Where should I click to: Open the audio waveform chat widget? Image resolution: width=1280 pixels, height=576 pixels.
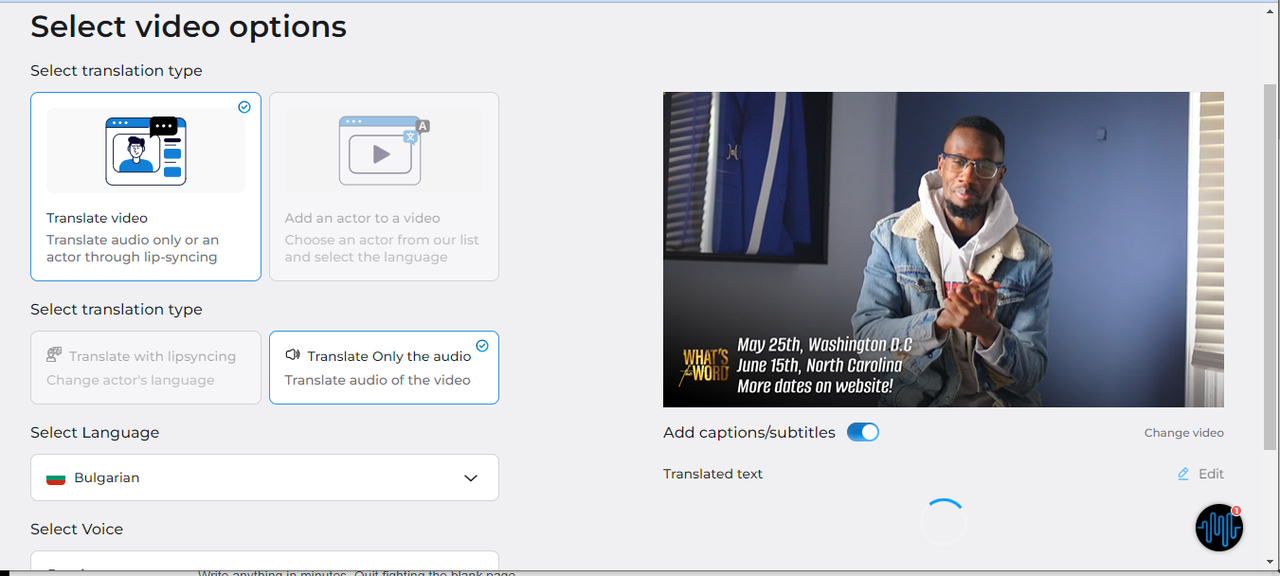[x=1219, y=528]
